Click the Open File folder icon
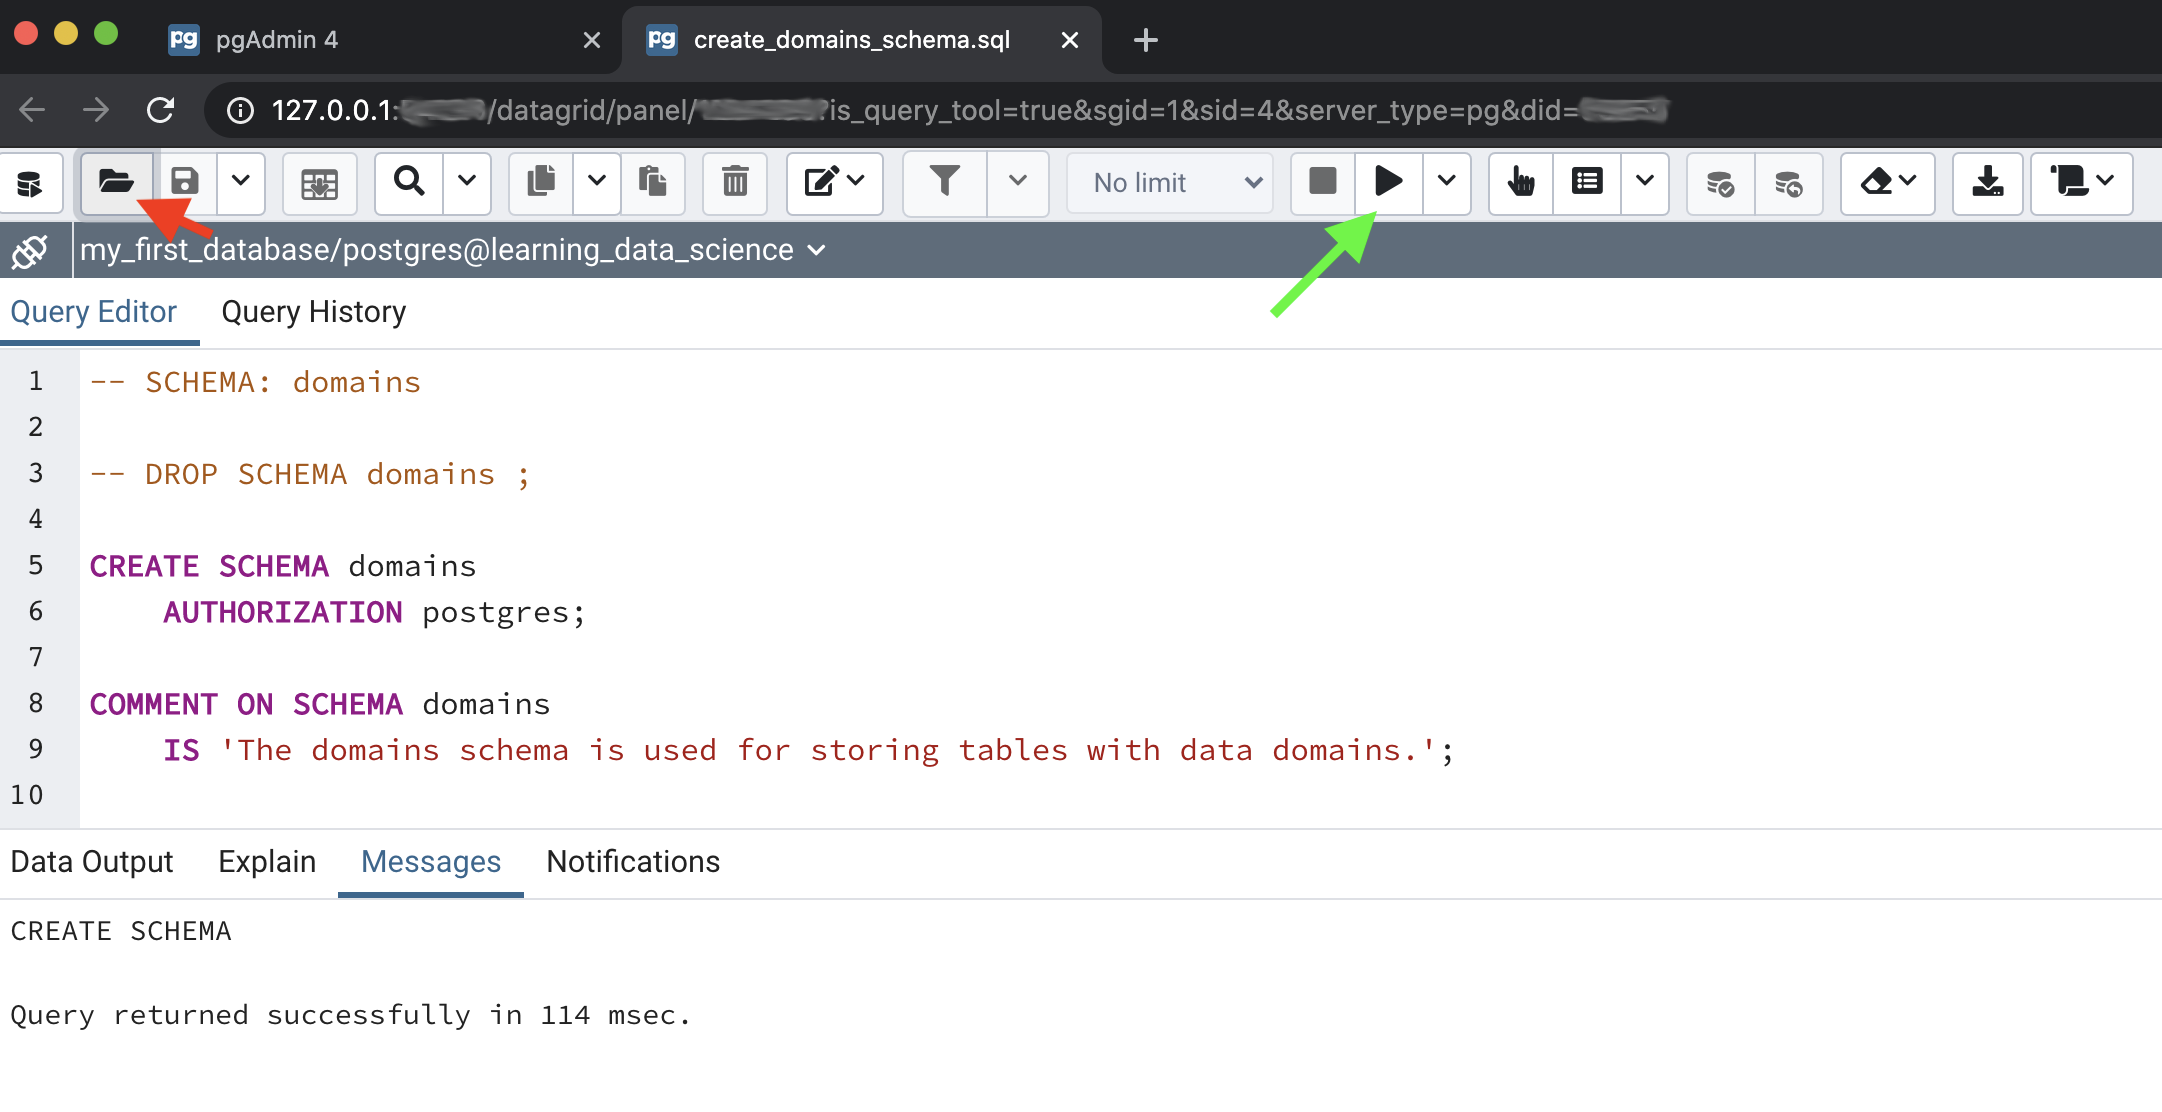Image resolution: width=2162 pixels, height=1112 pixels. pyautogui.click(x=116, y=182)
